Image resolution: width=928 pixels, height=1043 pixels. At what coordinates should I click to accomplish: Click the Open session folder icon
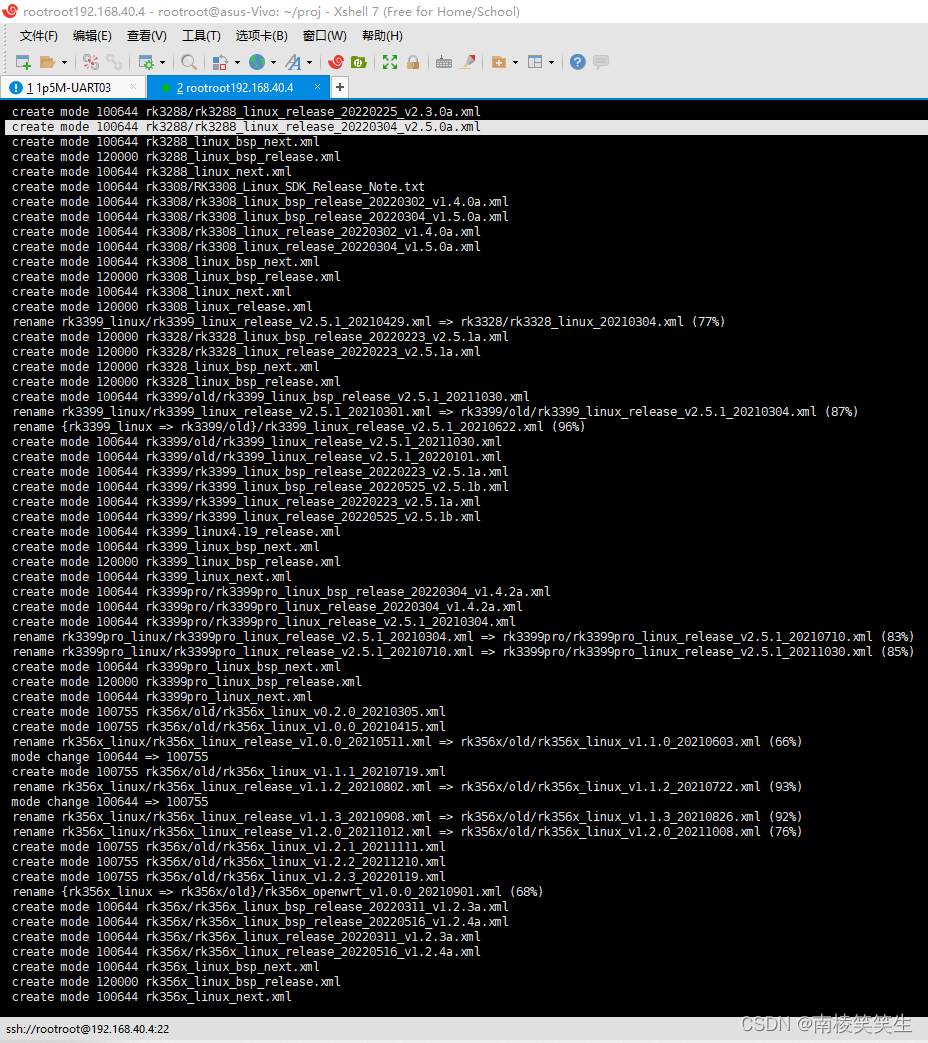[x=47, y=62]
